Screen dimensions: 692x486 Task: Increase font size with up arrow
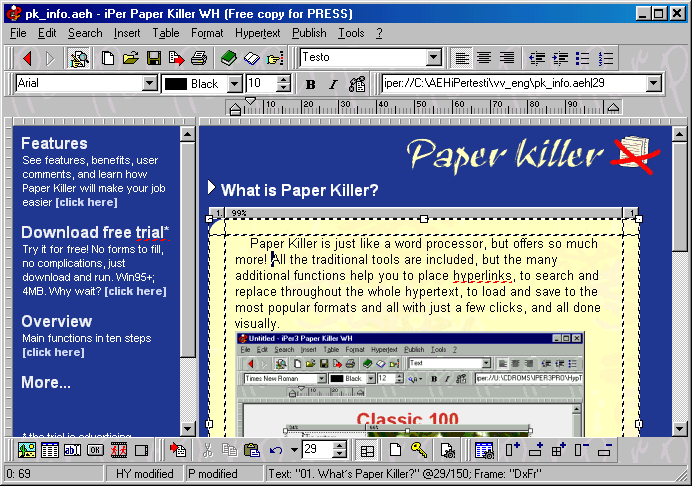coord(285,79)
